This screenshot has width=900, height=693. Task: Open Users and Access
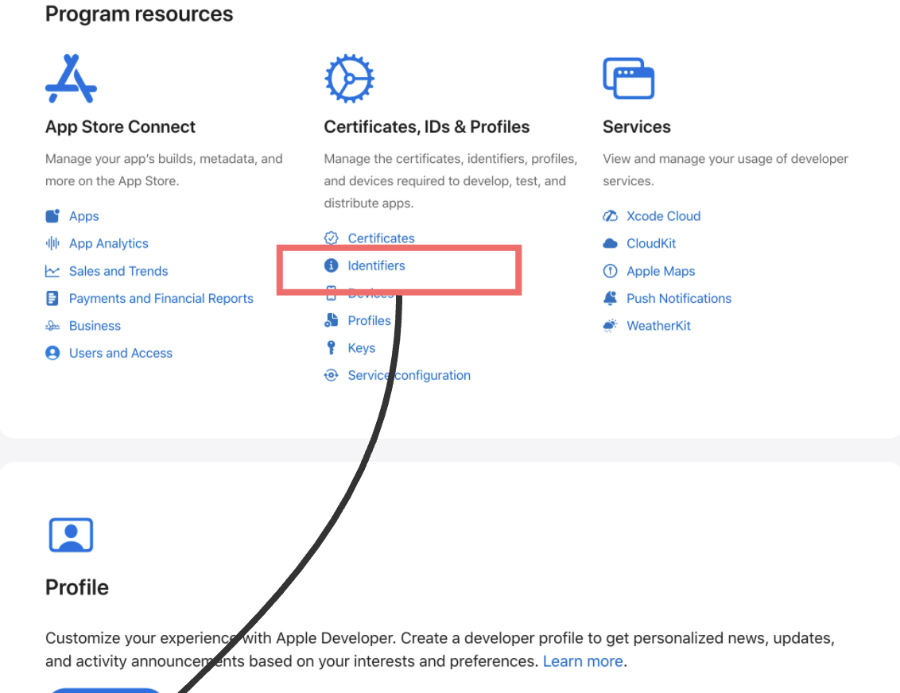coord(121,353)
